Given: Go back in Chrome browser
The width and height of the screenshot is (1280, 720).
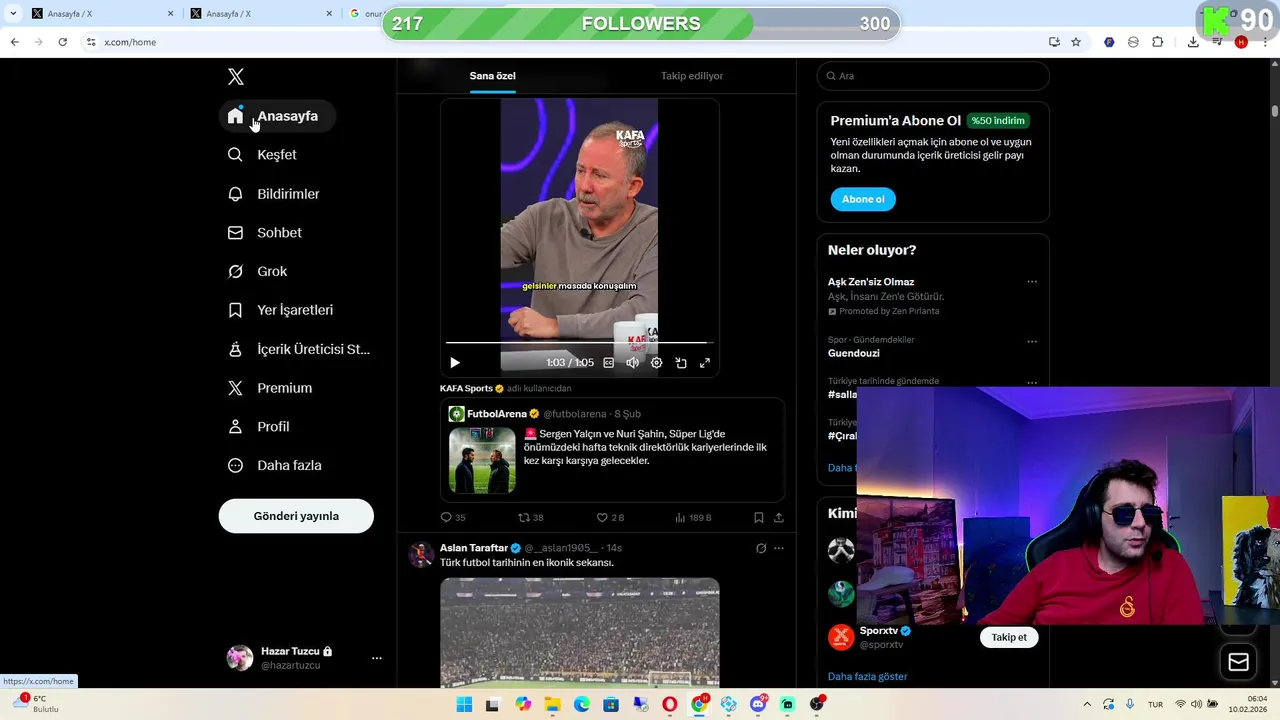Looking at the screenshot, I should 14,42.
